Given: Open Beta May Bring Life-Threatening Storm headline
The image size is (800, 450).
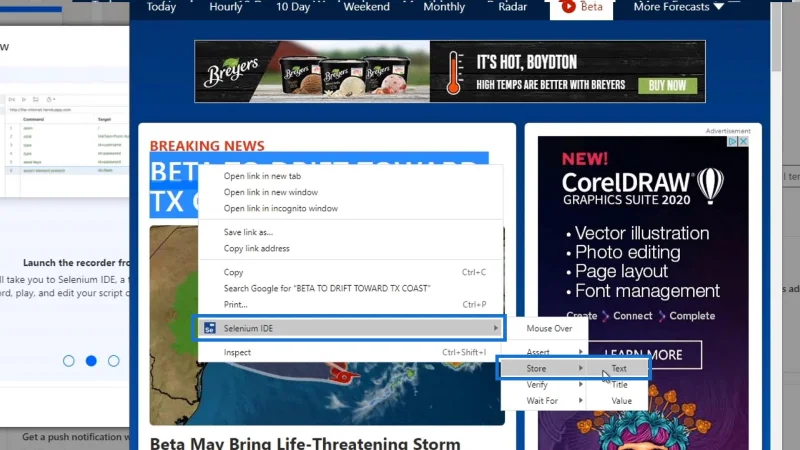Looking at the screenshot, I should click(305, 443).
